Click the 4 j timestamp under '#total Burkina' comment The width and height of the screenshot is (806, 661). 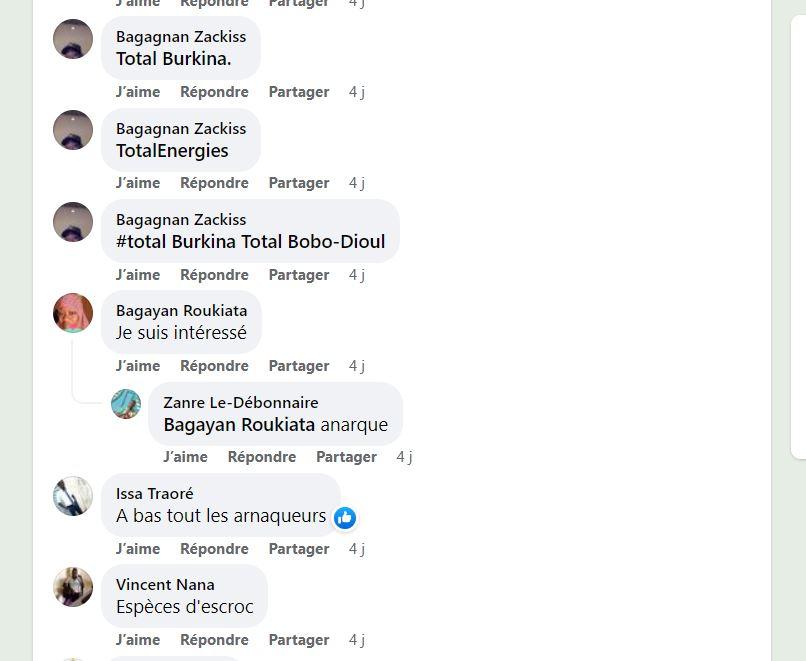(357, 275)
